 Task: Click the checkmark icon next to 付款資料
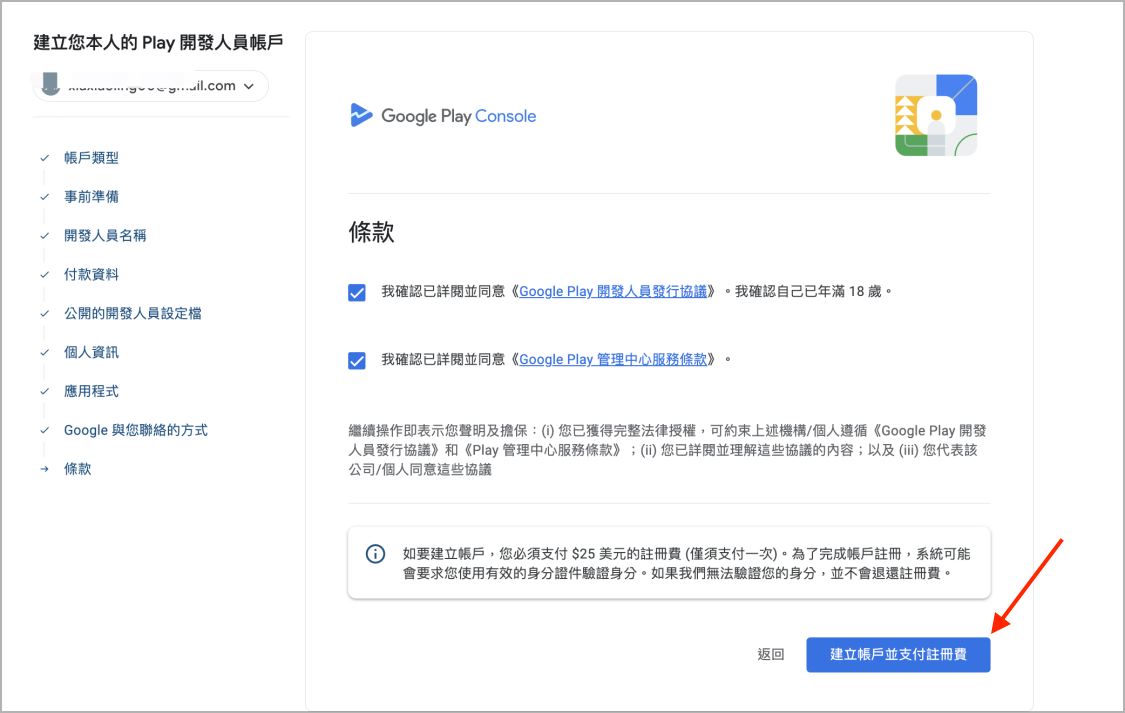[x=44, y=274]
